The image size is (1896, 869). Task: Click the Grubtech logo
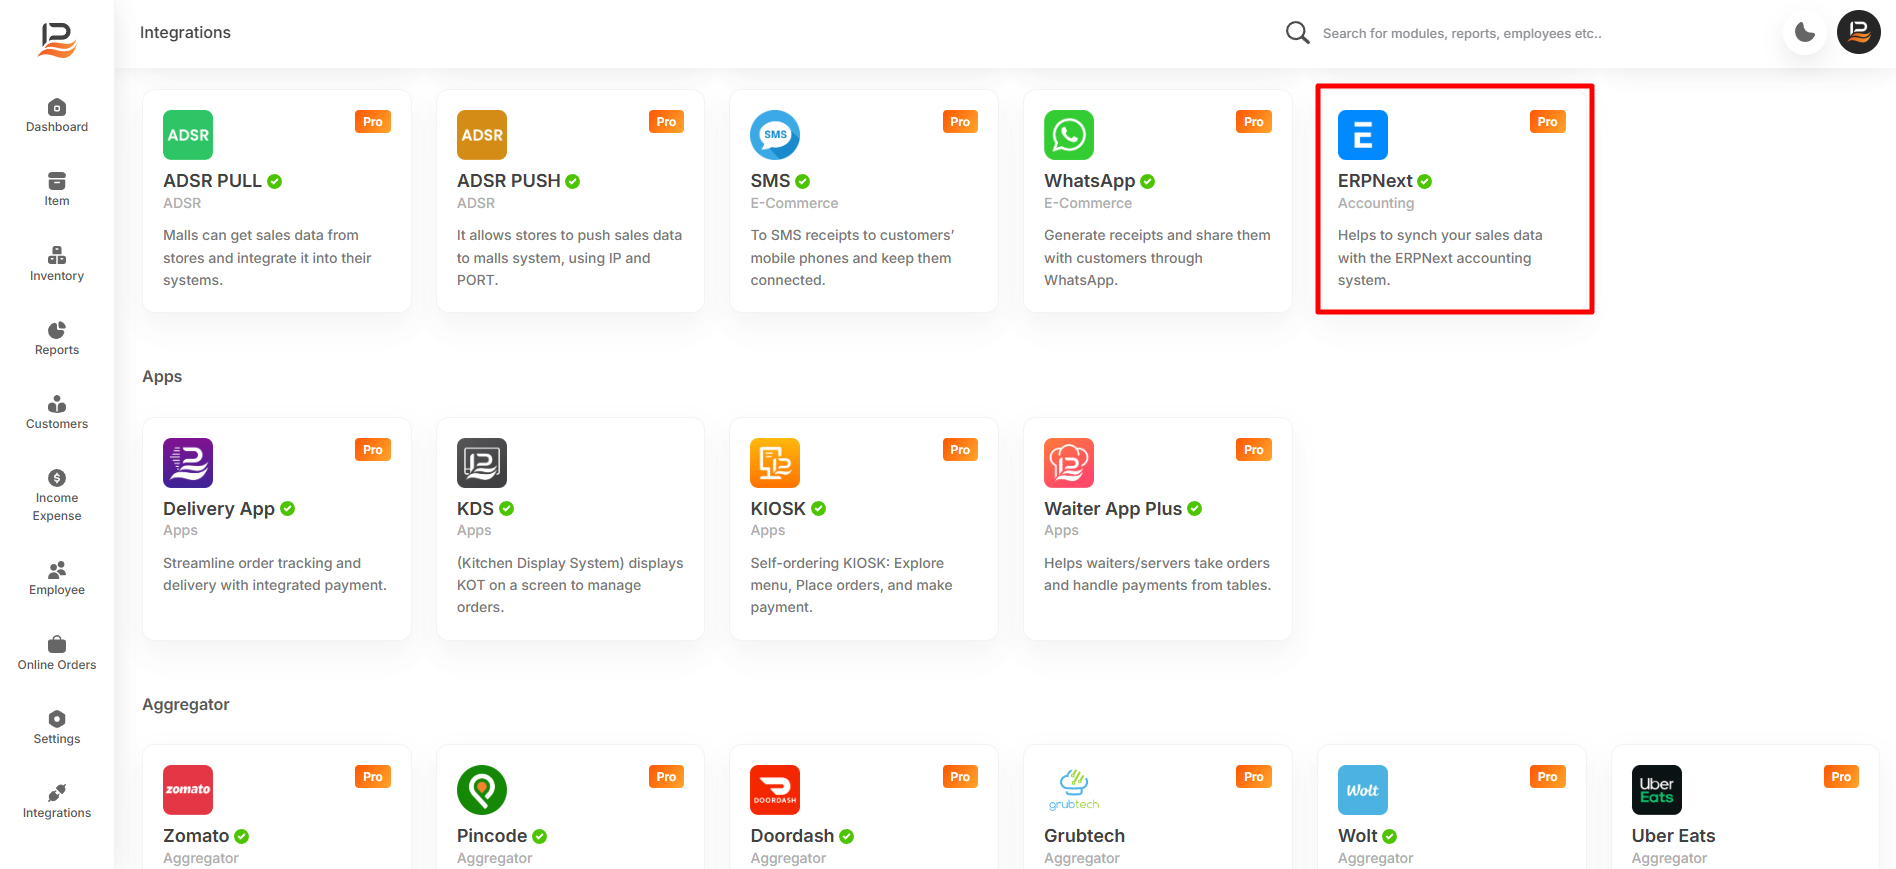coord(1074,790)
